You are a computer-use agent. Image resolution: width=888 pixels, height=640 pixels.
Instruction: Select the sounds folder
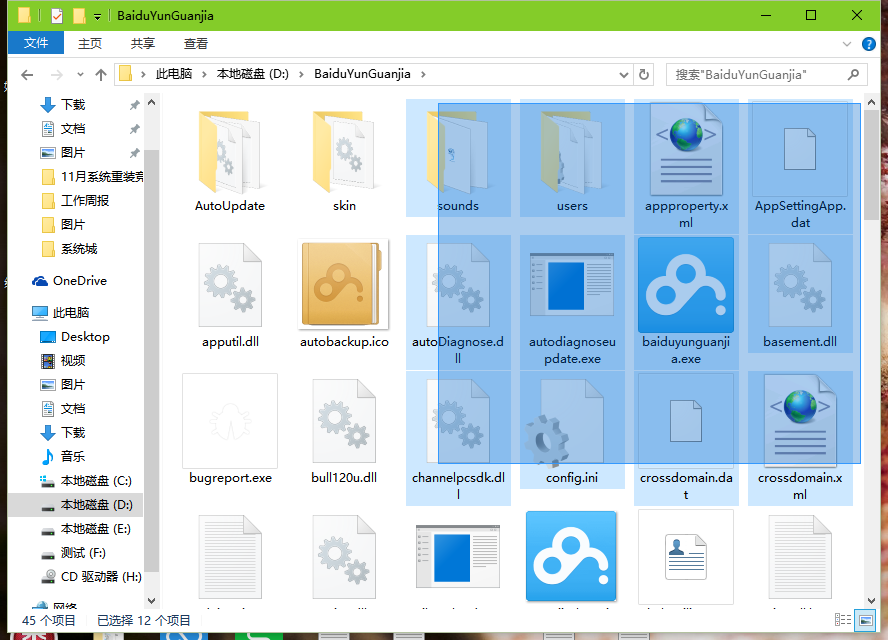[x=458, y=158]
